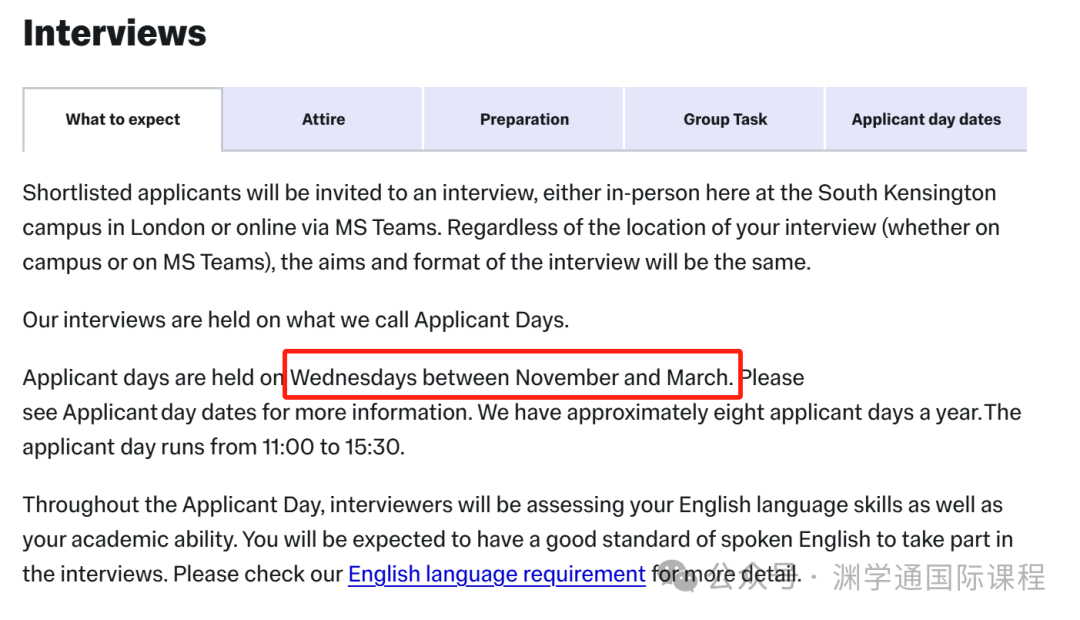This screenshot has height=620, width=1080.
Task: Click 'MS Teams' in the second text line
Action: pyautogui.click(x=386, y=227)
